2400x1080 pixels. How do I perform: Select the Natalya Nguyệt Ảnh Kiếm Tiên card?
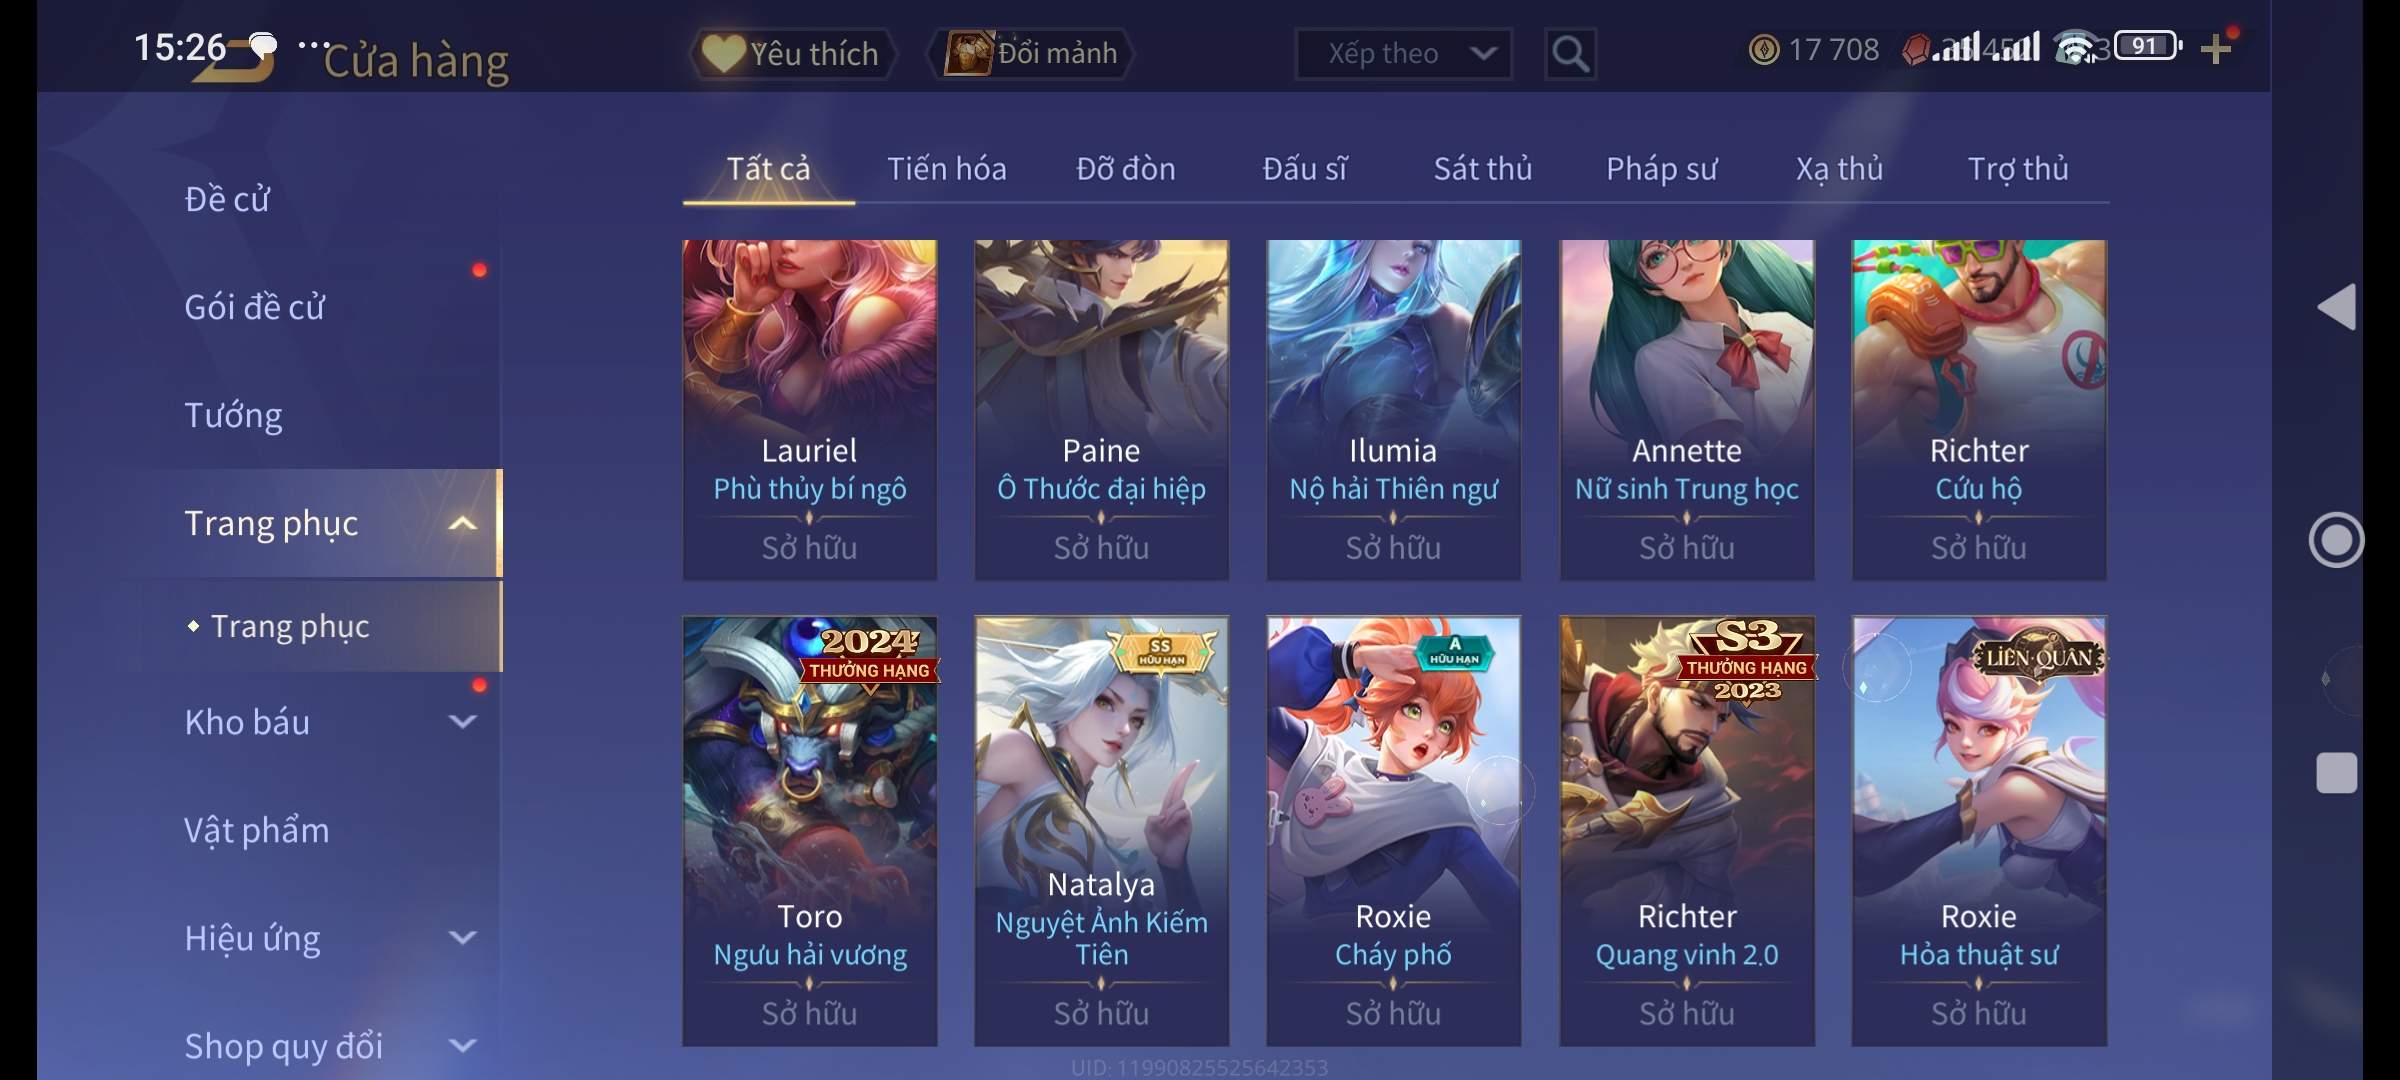(x=1102, y=831)
